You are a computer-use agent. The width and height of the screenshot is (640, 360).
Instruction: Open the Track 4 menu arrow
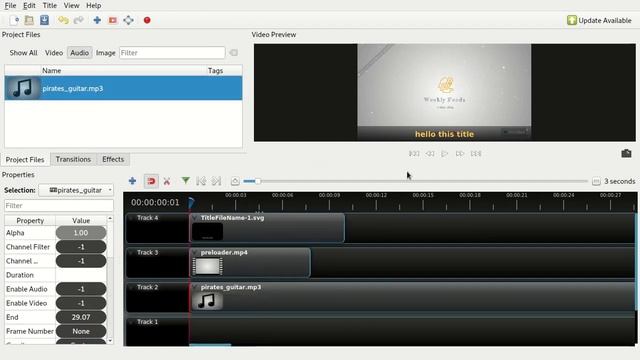coord(131,218)
